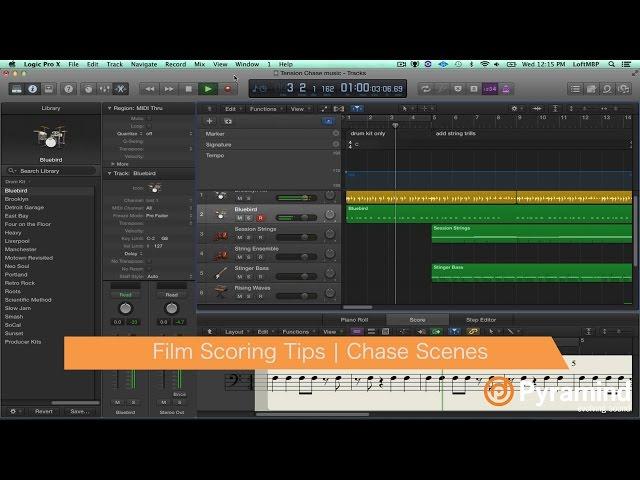Open Smart Controls knob button
The width and height of the screenshot is (640, 480).
coord(89,89)
